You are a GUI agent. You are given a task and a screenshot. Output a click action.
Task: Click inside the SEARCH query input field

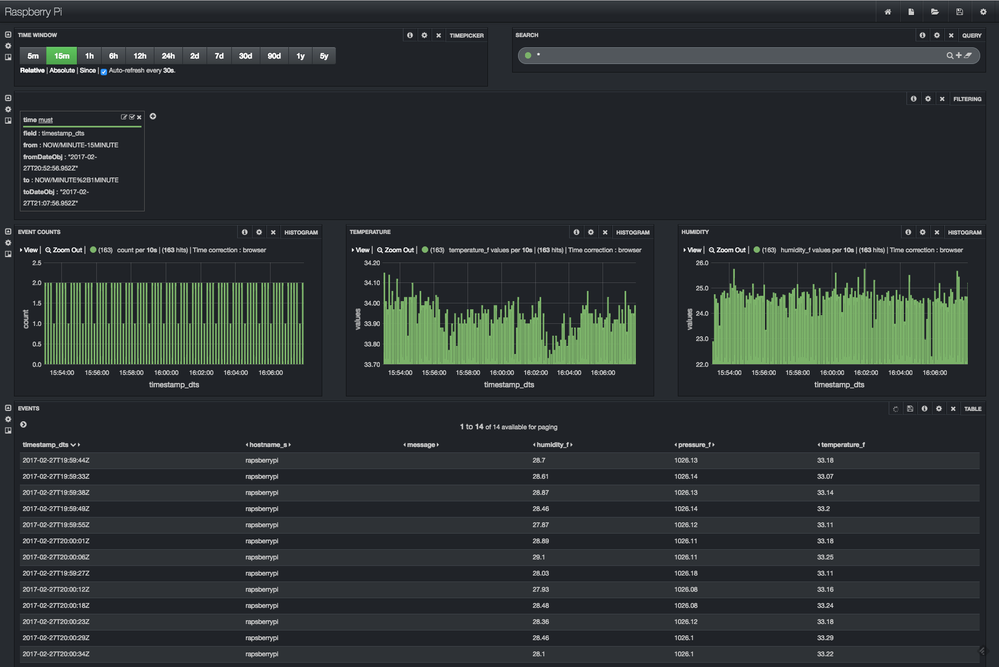[x=700, y=56]
